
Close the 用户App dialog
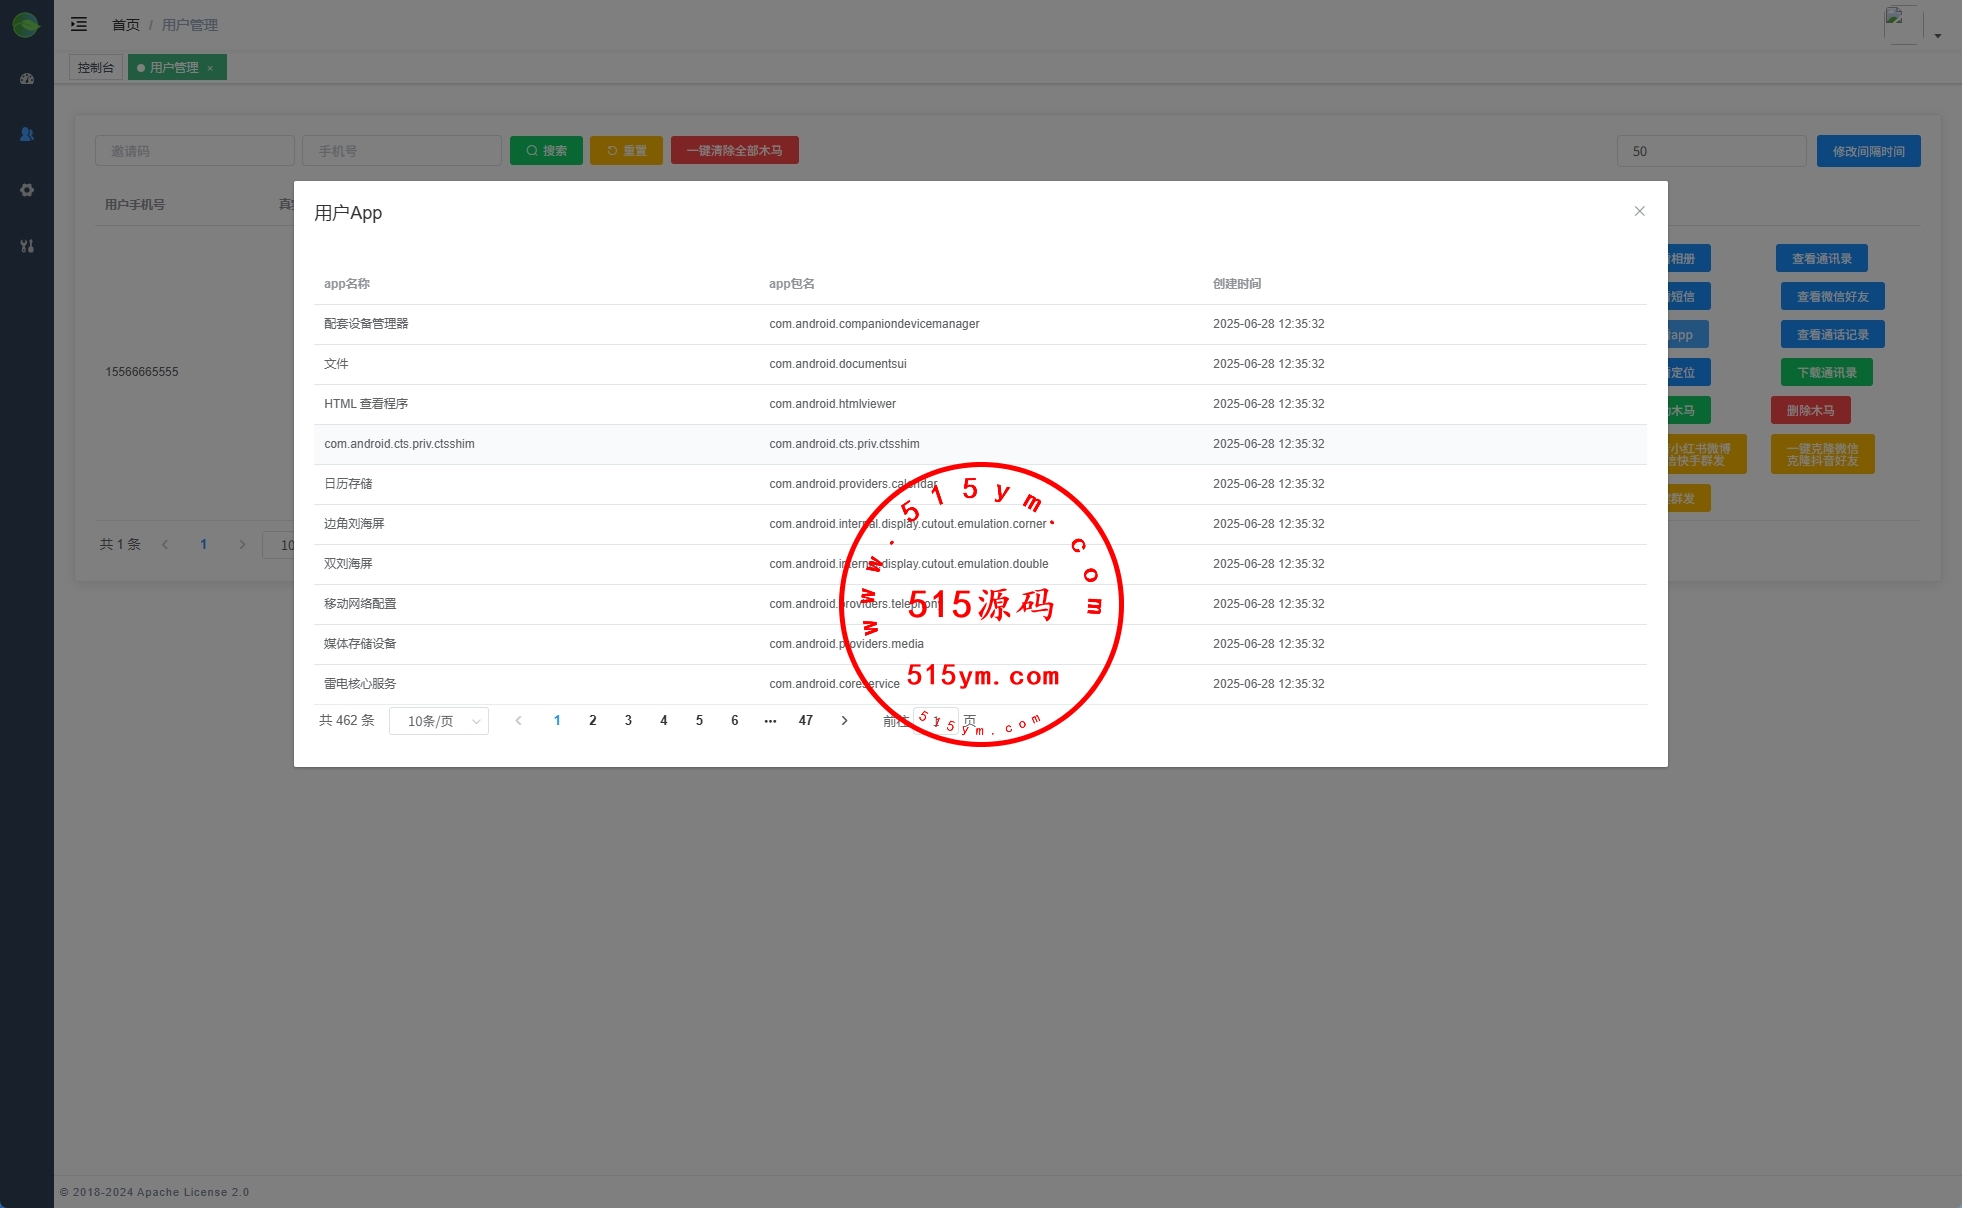tap(1639, 211)
